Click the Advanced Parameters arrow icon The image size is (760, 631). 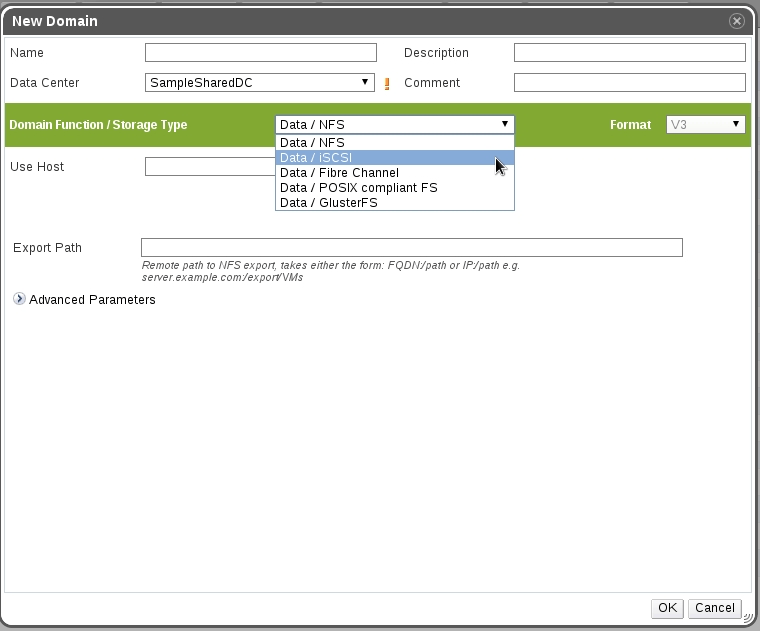(19, 299)
